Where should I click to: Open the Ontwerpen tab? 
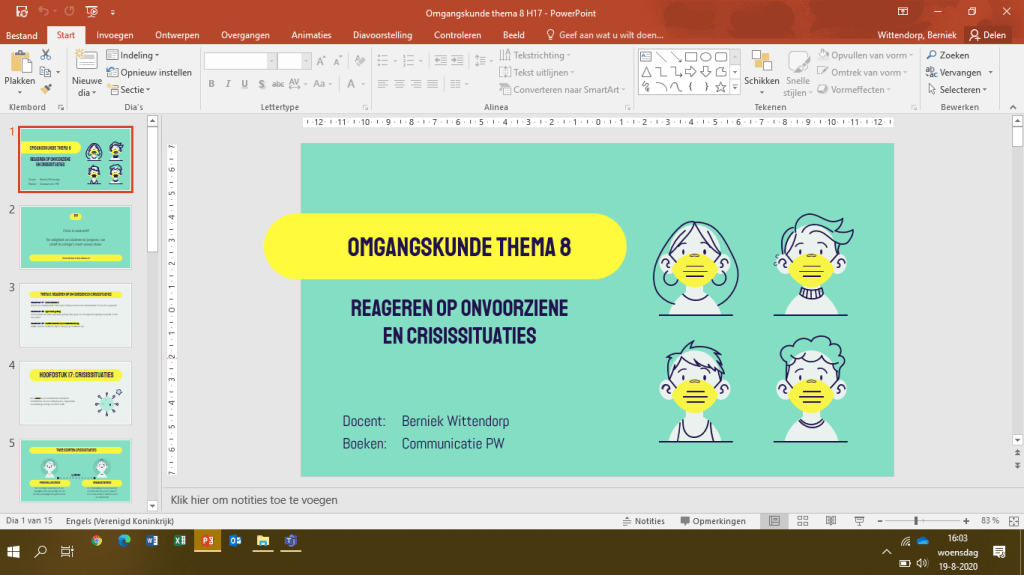tap(177, 35)
